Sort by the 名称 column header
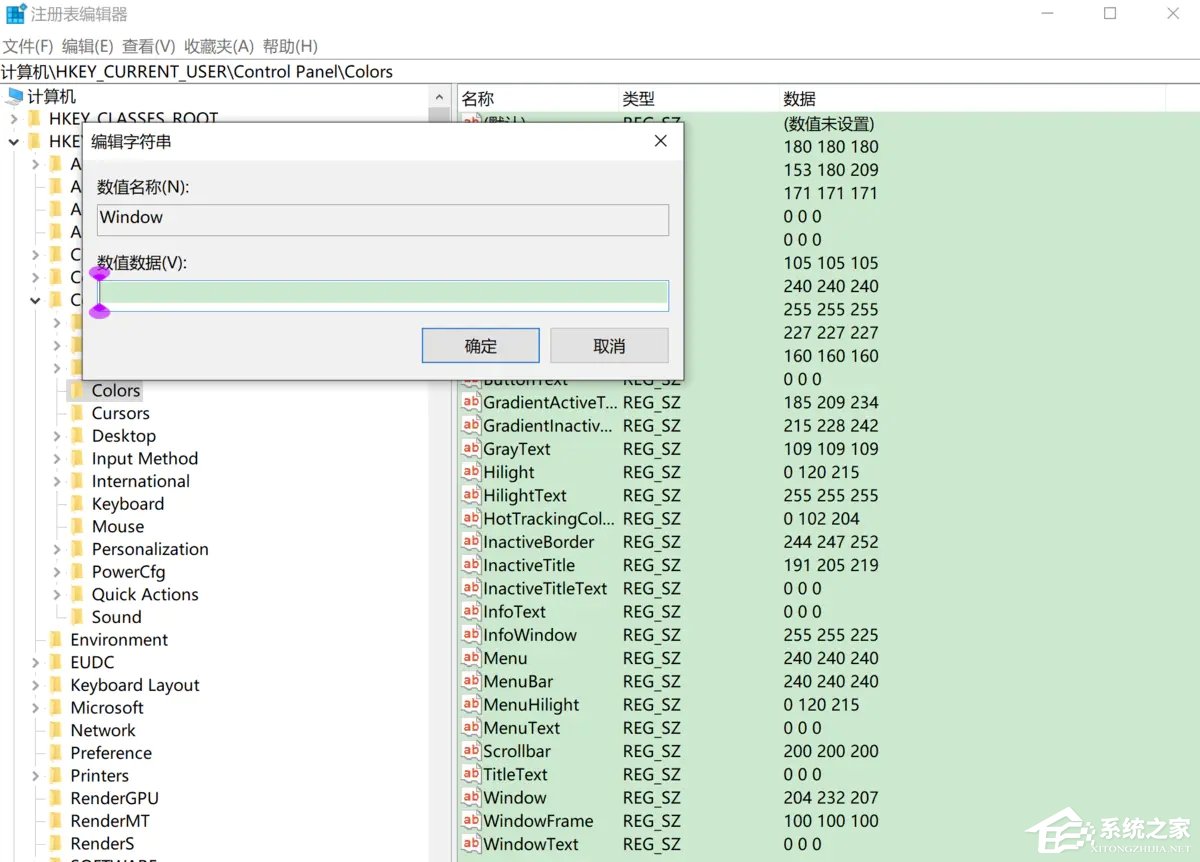The height and width of the screenshot is (862, 1200). pyautogui.click(x=478, y=98)
